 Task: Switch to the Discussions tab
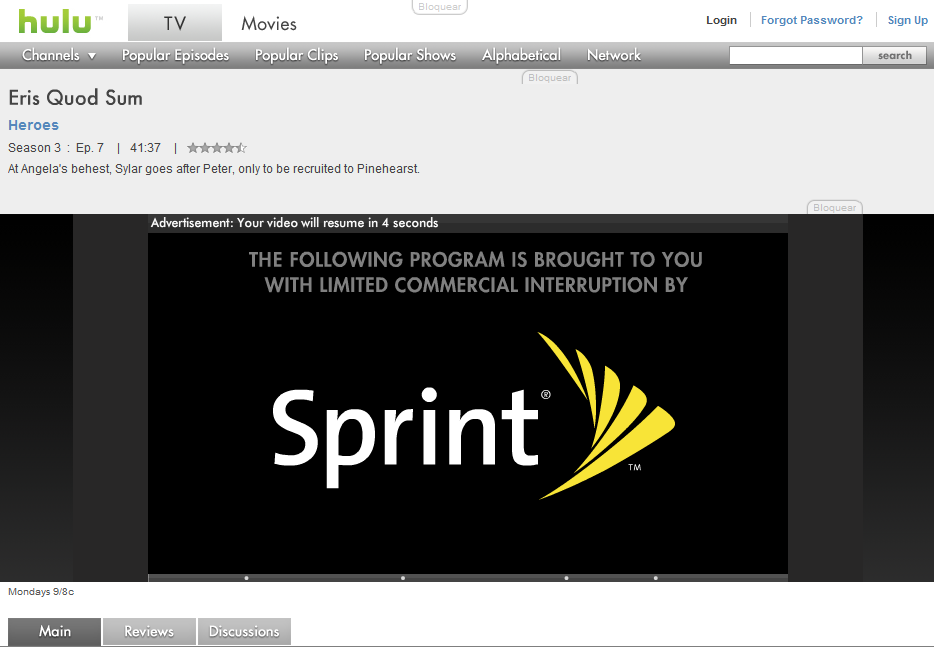click(244, 632)
